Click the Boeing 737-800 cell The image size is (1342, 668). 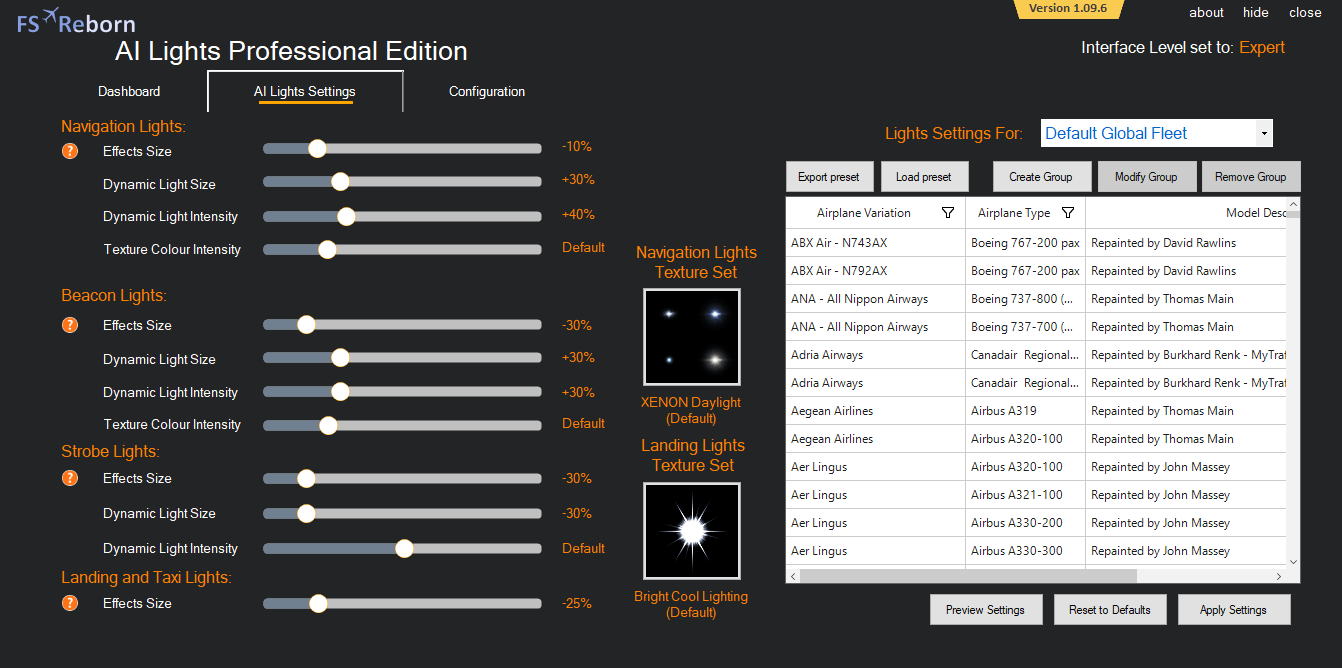pos(1025,299)
